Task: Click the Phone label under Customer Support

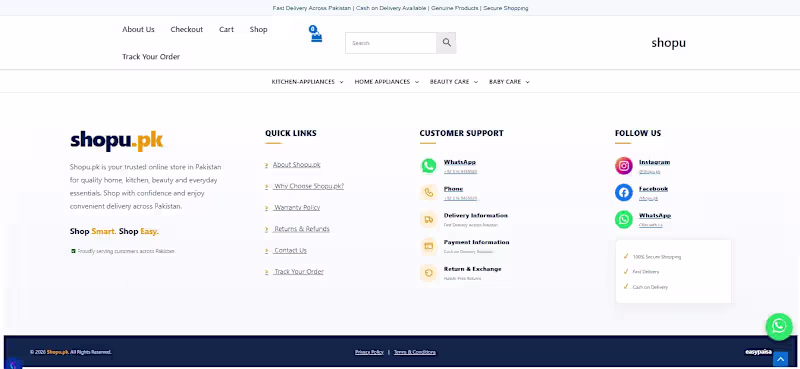Action: (x=454, y=189)
